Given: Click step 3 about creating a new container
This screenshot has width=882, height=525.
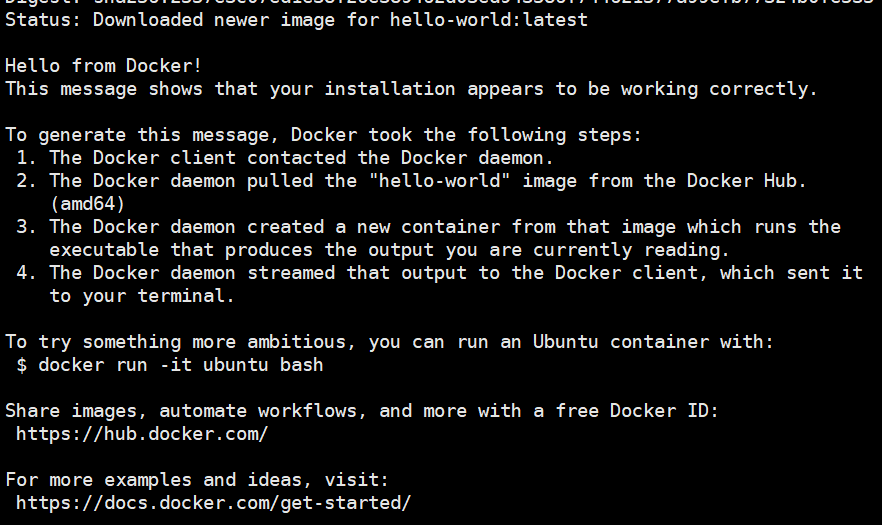Looking at the screenshot, I should click(430, 227).
